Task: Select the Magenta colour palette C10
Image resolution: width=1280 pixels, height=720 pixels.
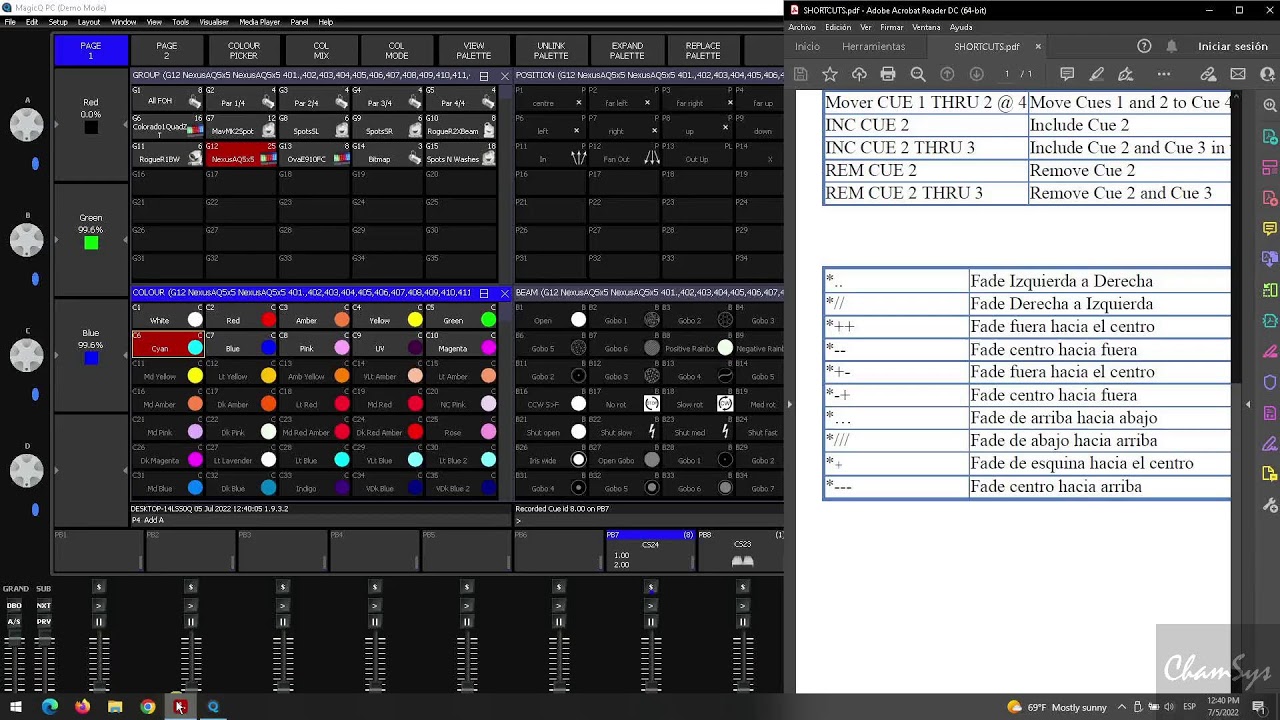Action: [461, 344]
